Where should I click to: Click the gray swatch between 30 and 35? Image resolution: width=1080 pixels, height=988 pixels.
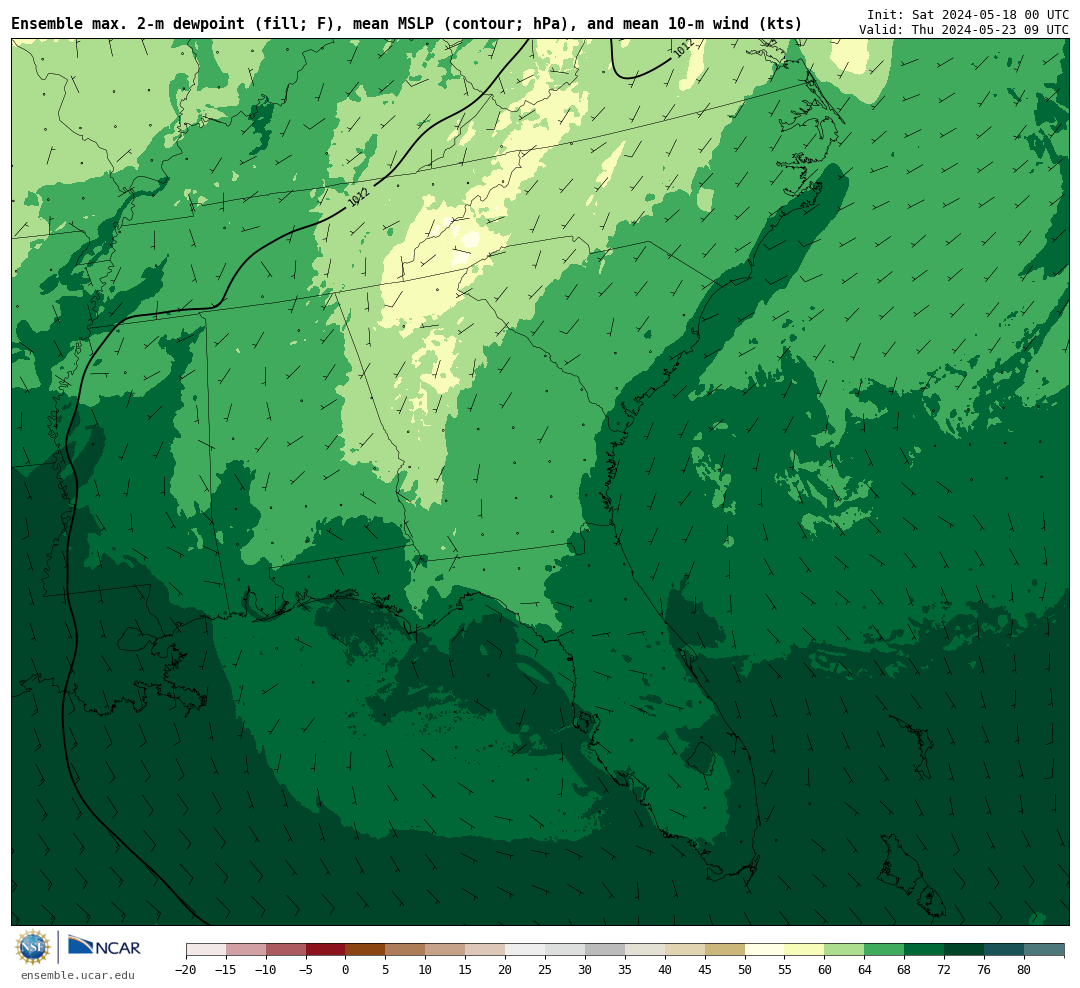click(x=605, y=950)
